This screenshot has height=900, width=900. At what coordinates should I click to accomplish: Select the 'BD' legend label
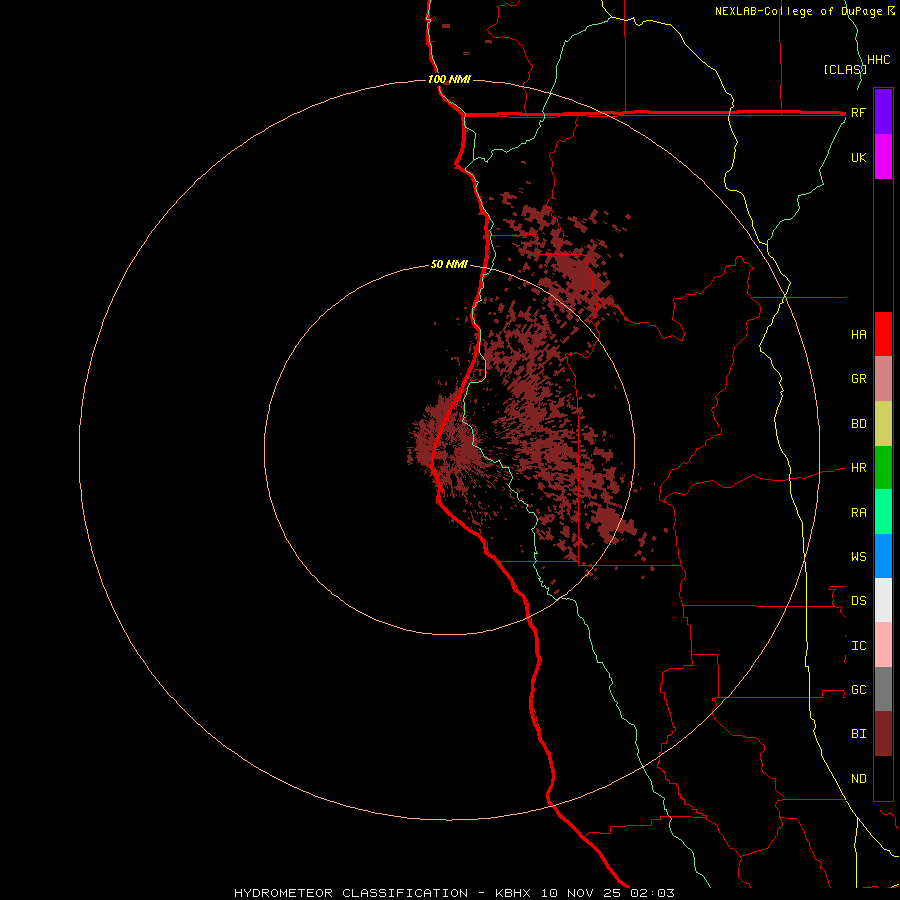tap(858, 424)
